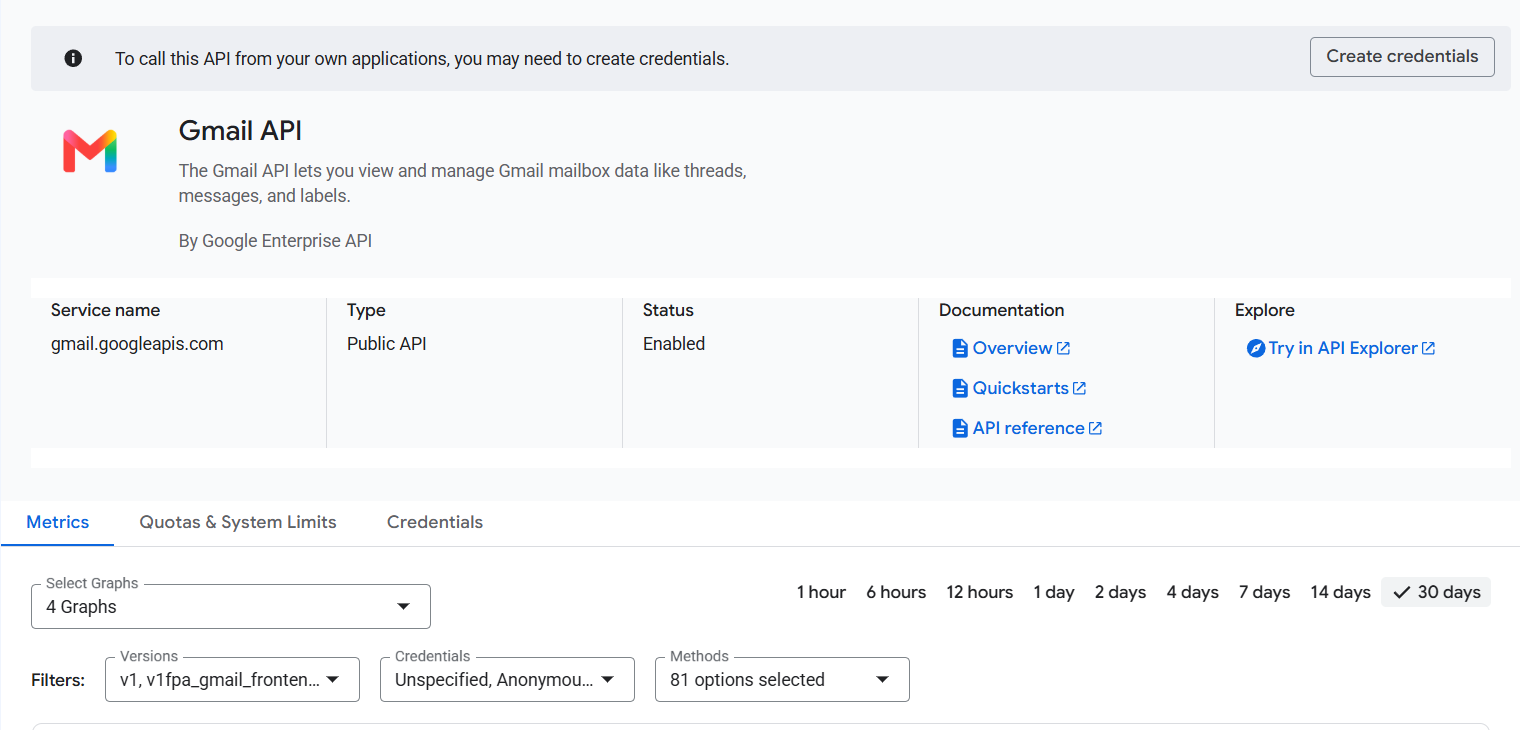1520x730 pixels.
Task: Click the Explore column heading
Action: click(x=1265, y=310)
